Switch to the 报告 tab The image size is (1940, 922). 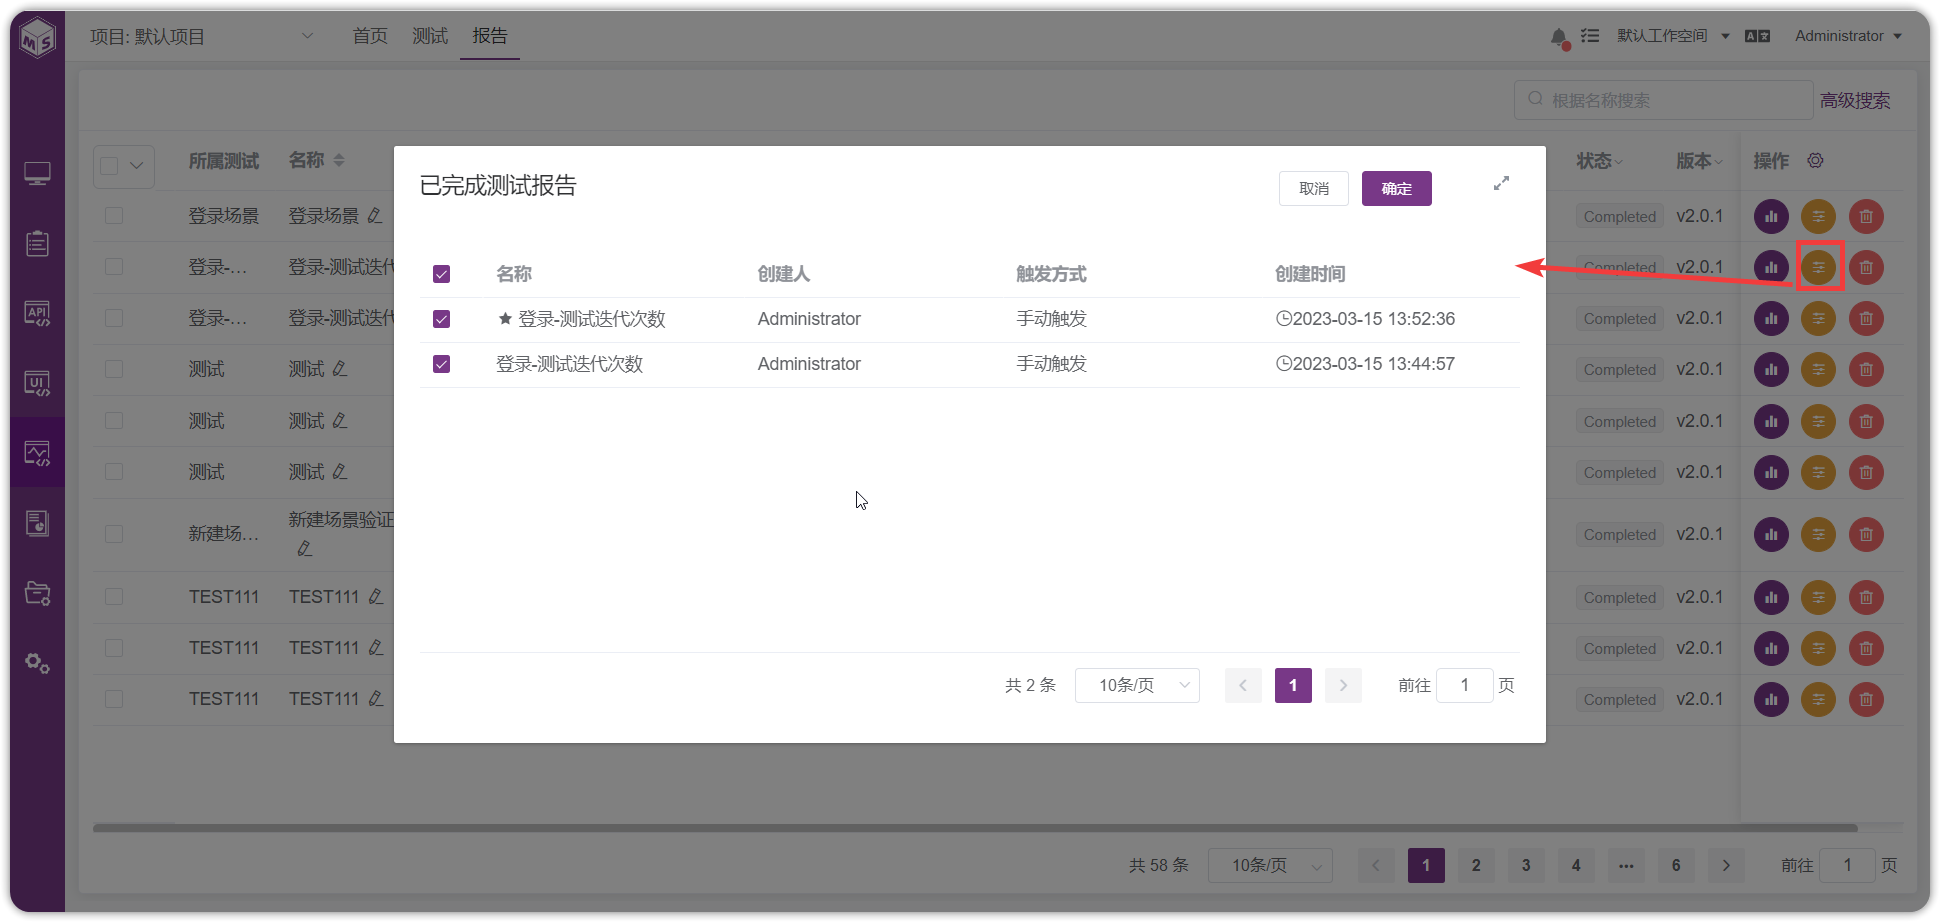click(490, 36)
